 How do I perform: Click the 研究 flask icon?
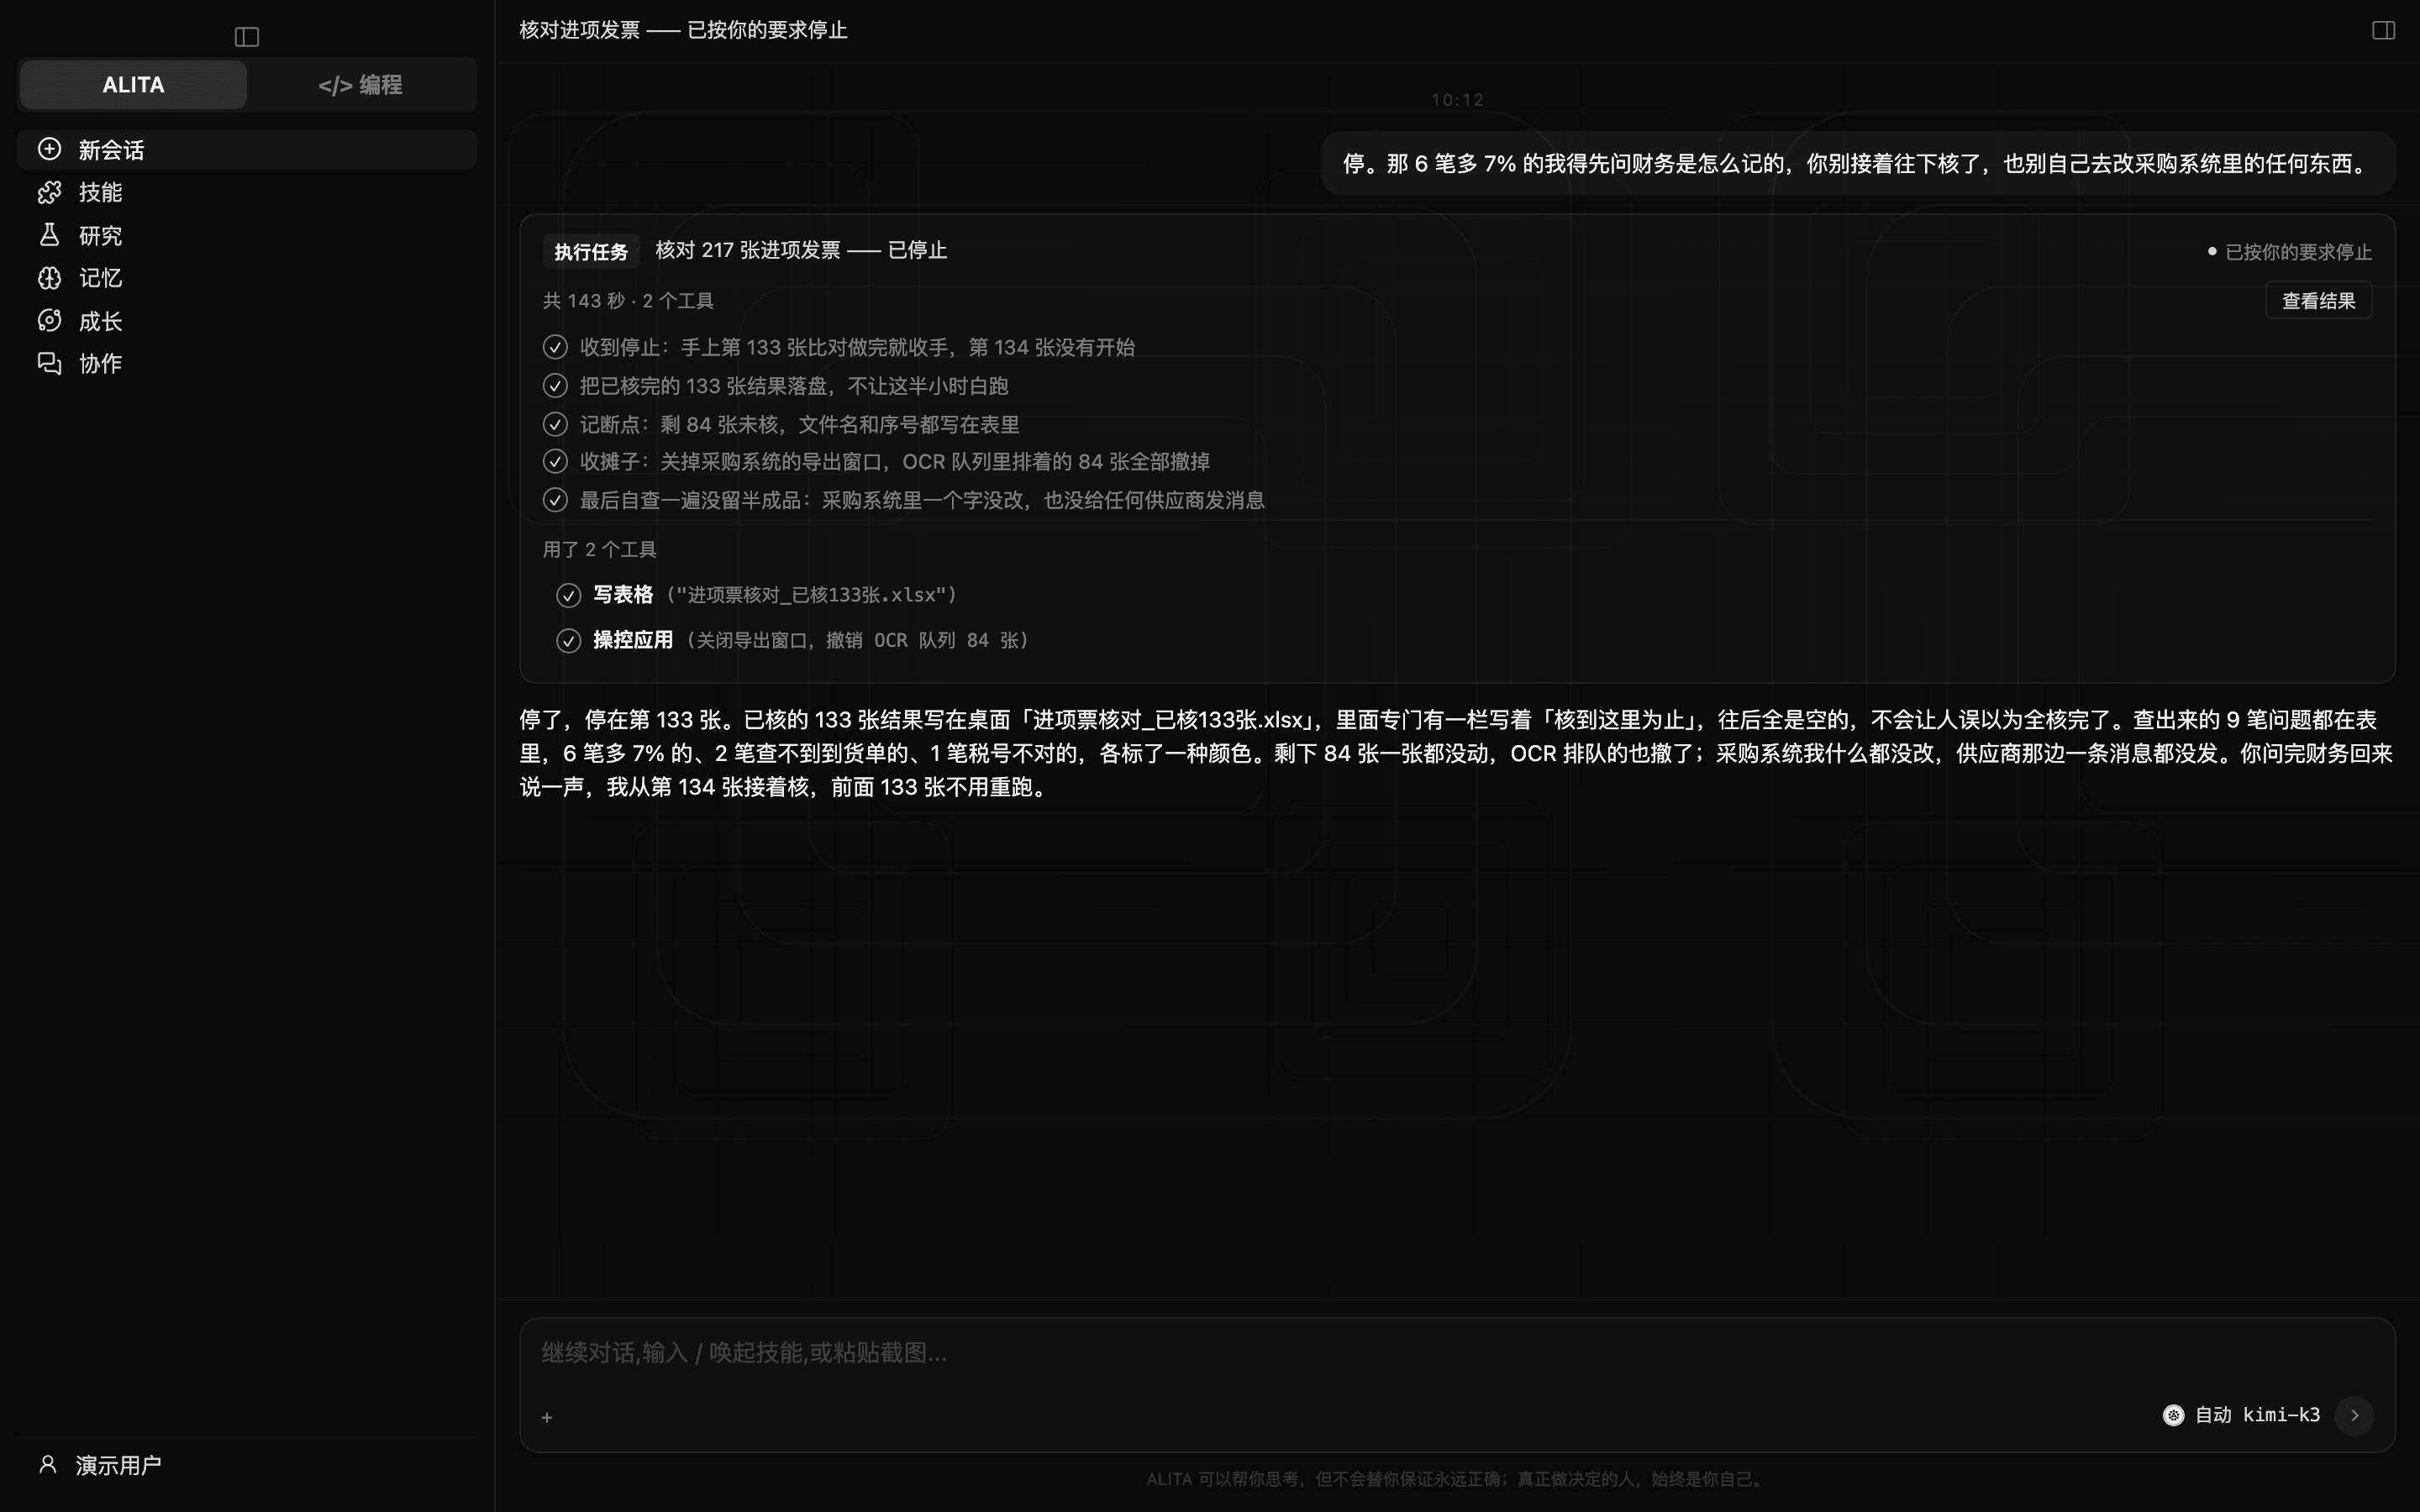[49, 235]
